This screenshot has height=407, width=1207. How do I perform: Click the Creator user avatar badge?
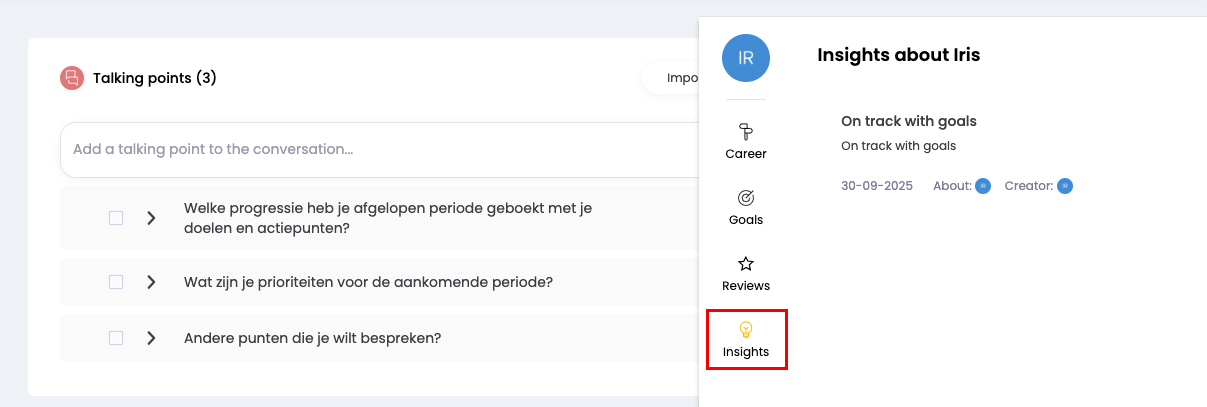pyautogui.click(x=1065, y=186)
